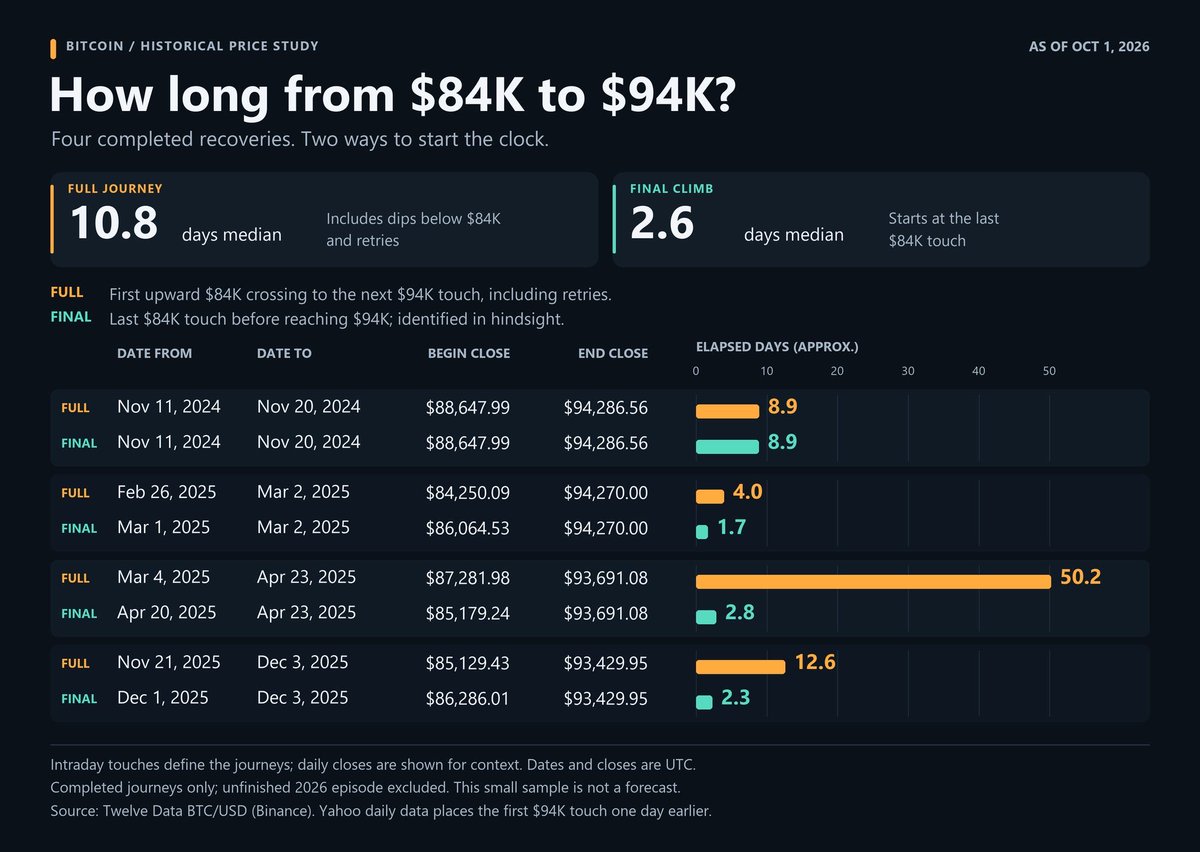The image size is (1200, 852).
Task: Select the "Mar 1, 2025" start date
Action: coord(161,527)
